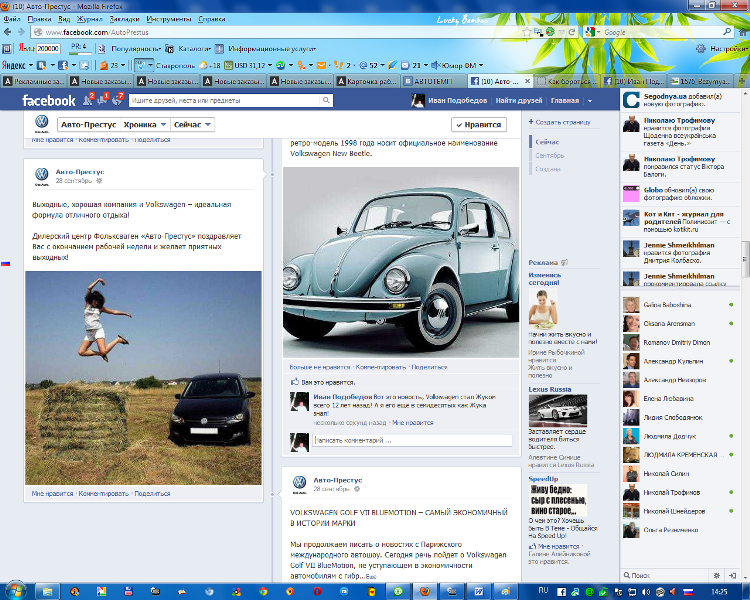Click the weather +18 icon in Yandex bar
This screenshot has width=750, height=600.
(209, 65)
